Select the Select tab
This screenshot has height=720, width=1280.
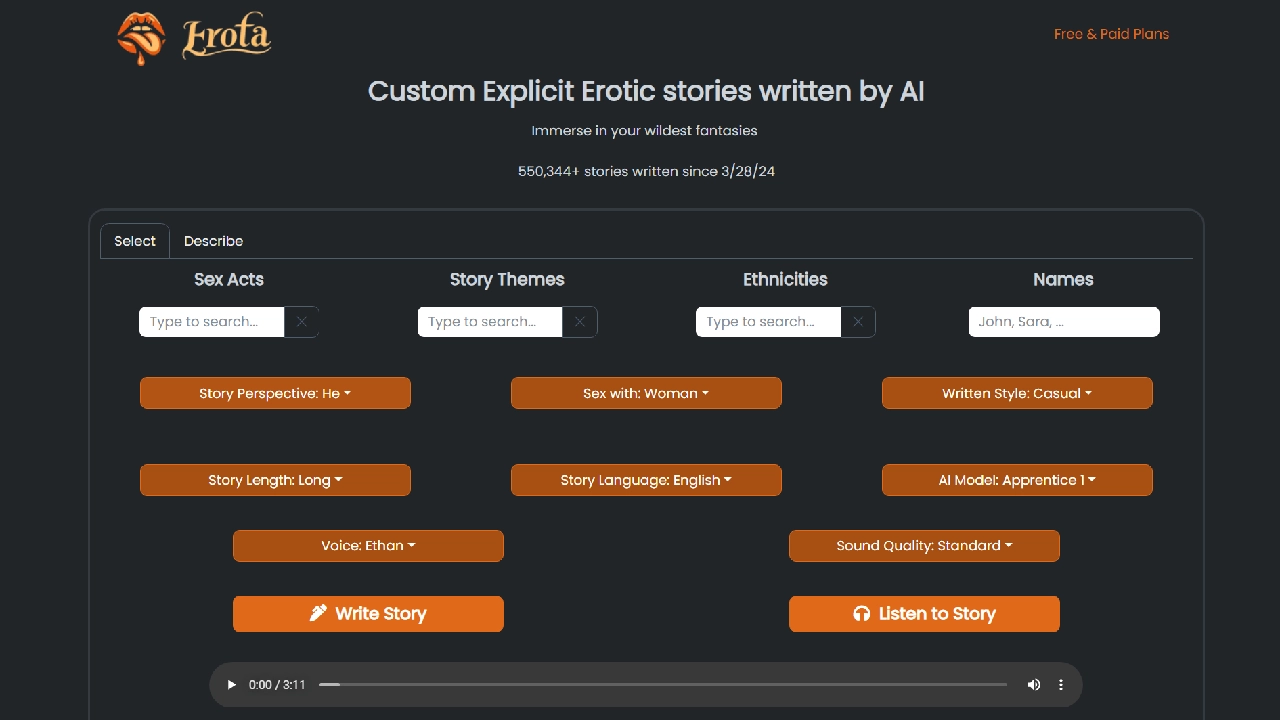(135, 241)
